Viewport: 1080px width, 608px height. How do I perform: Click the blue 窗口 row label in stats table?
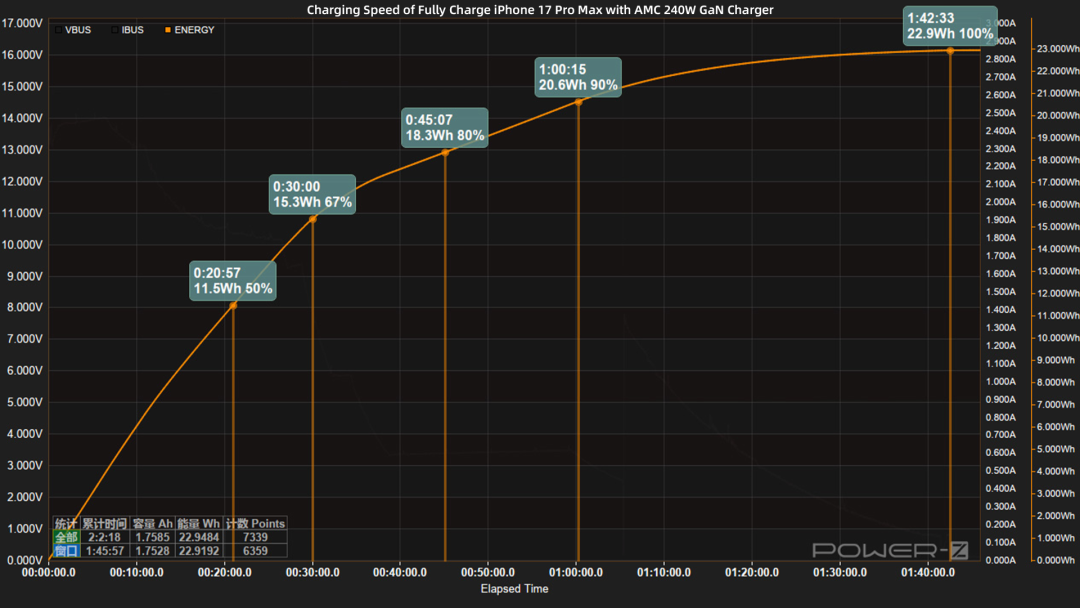click(x=66, y=551)
